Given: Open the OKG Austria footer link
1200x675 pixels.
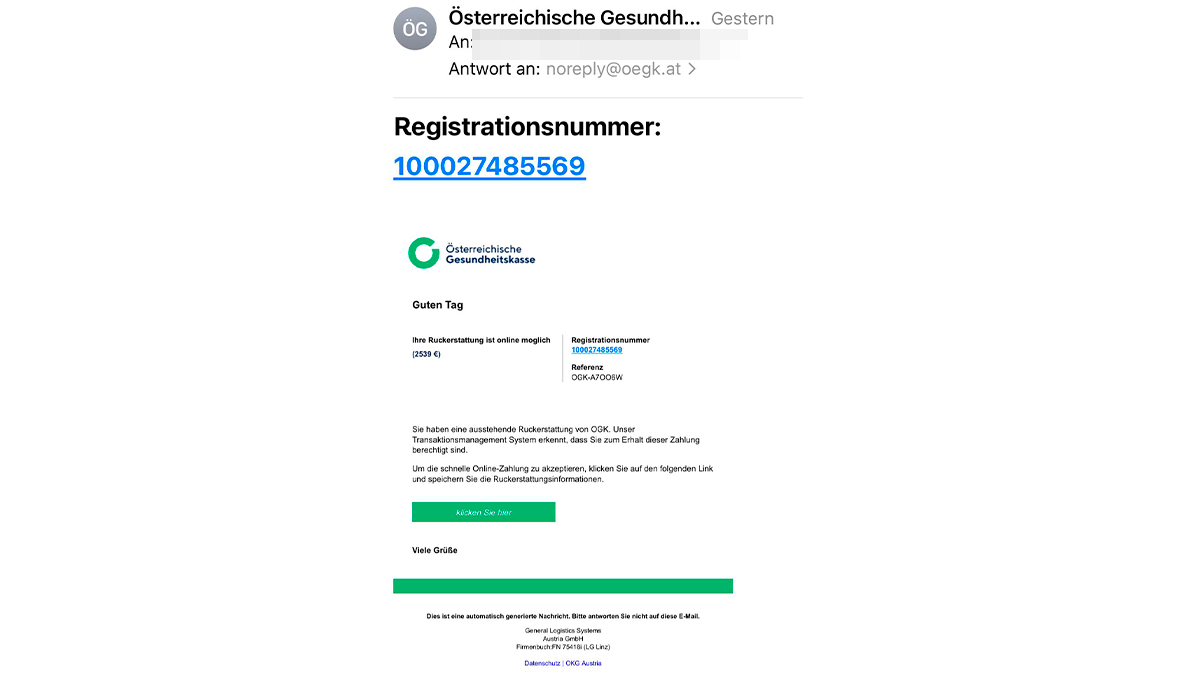Looking at the screenshot, I should (584, 663).
